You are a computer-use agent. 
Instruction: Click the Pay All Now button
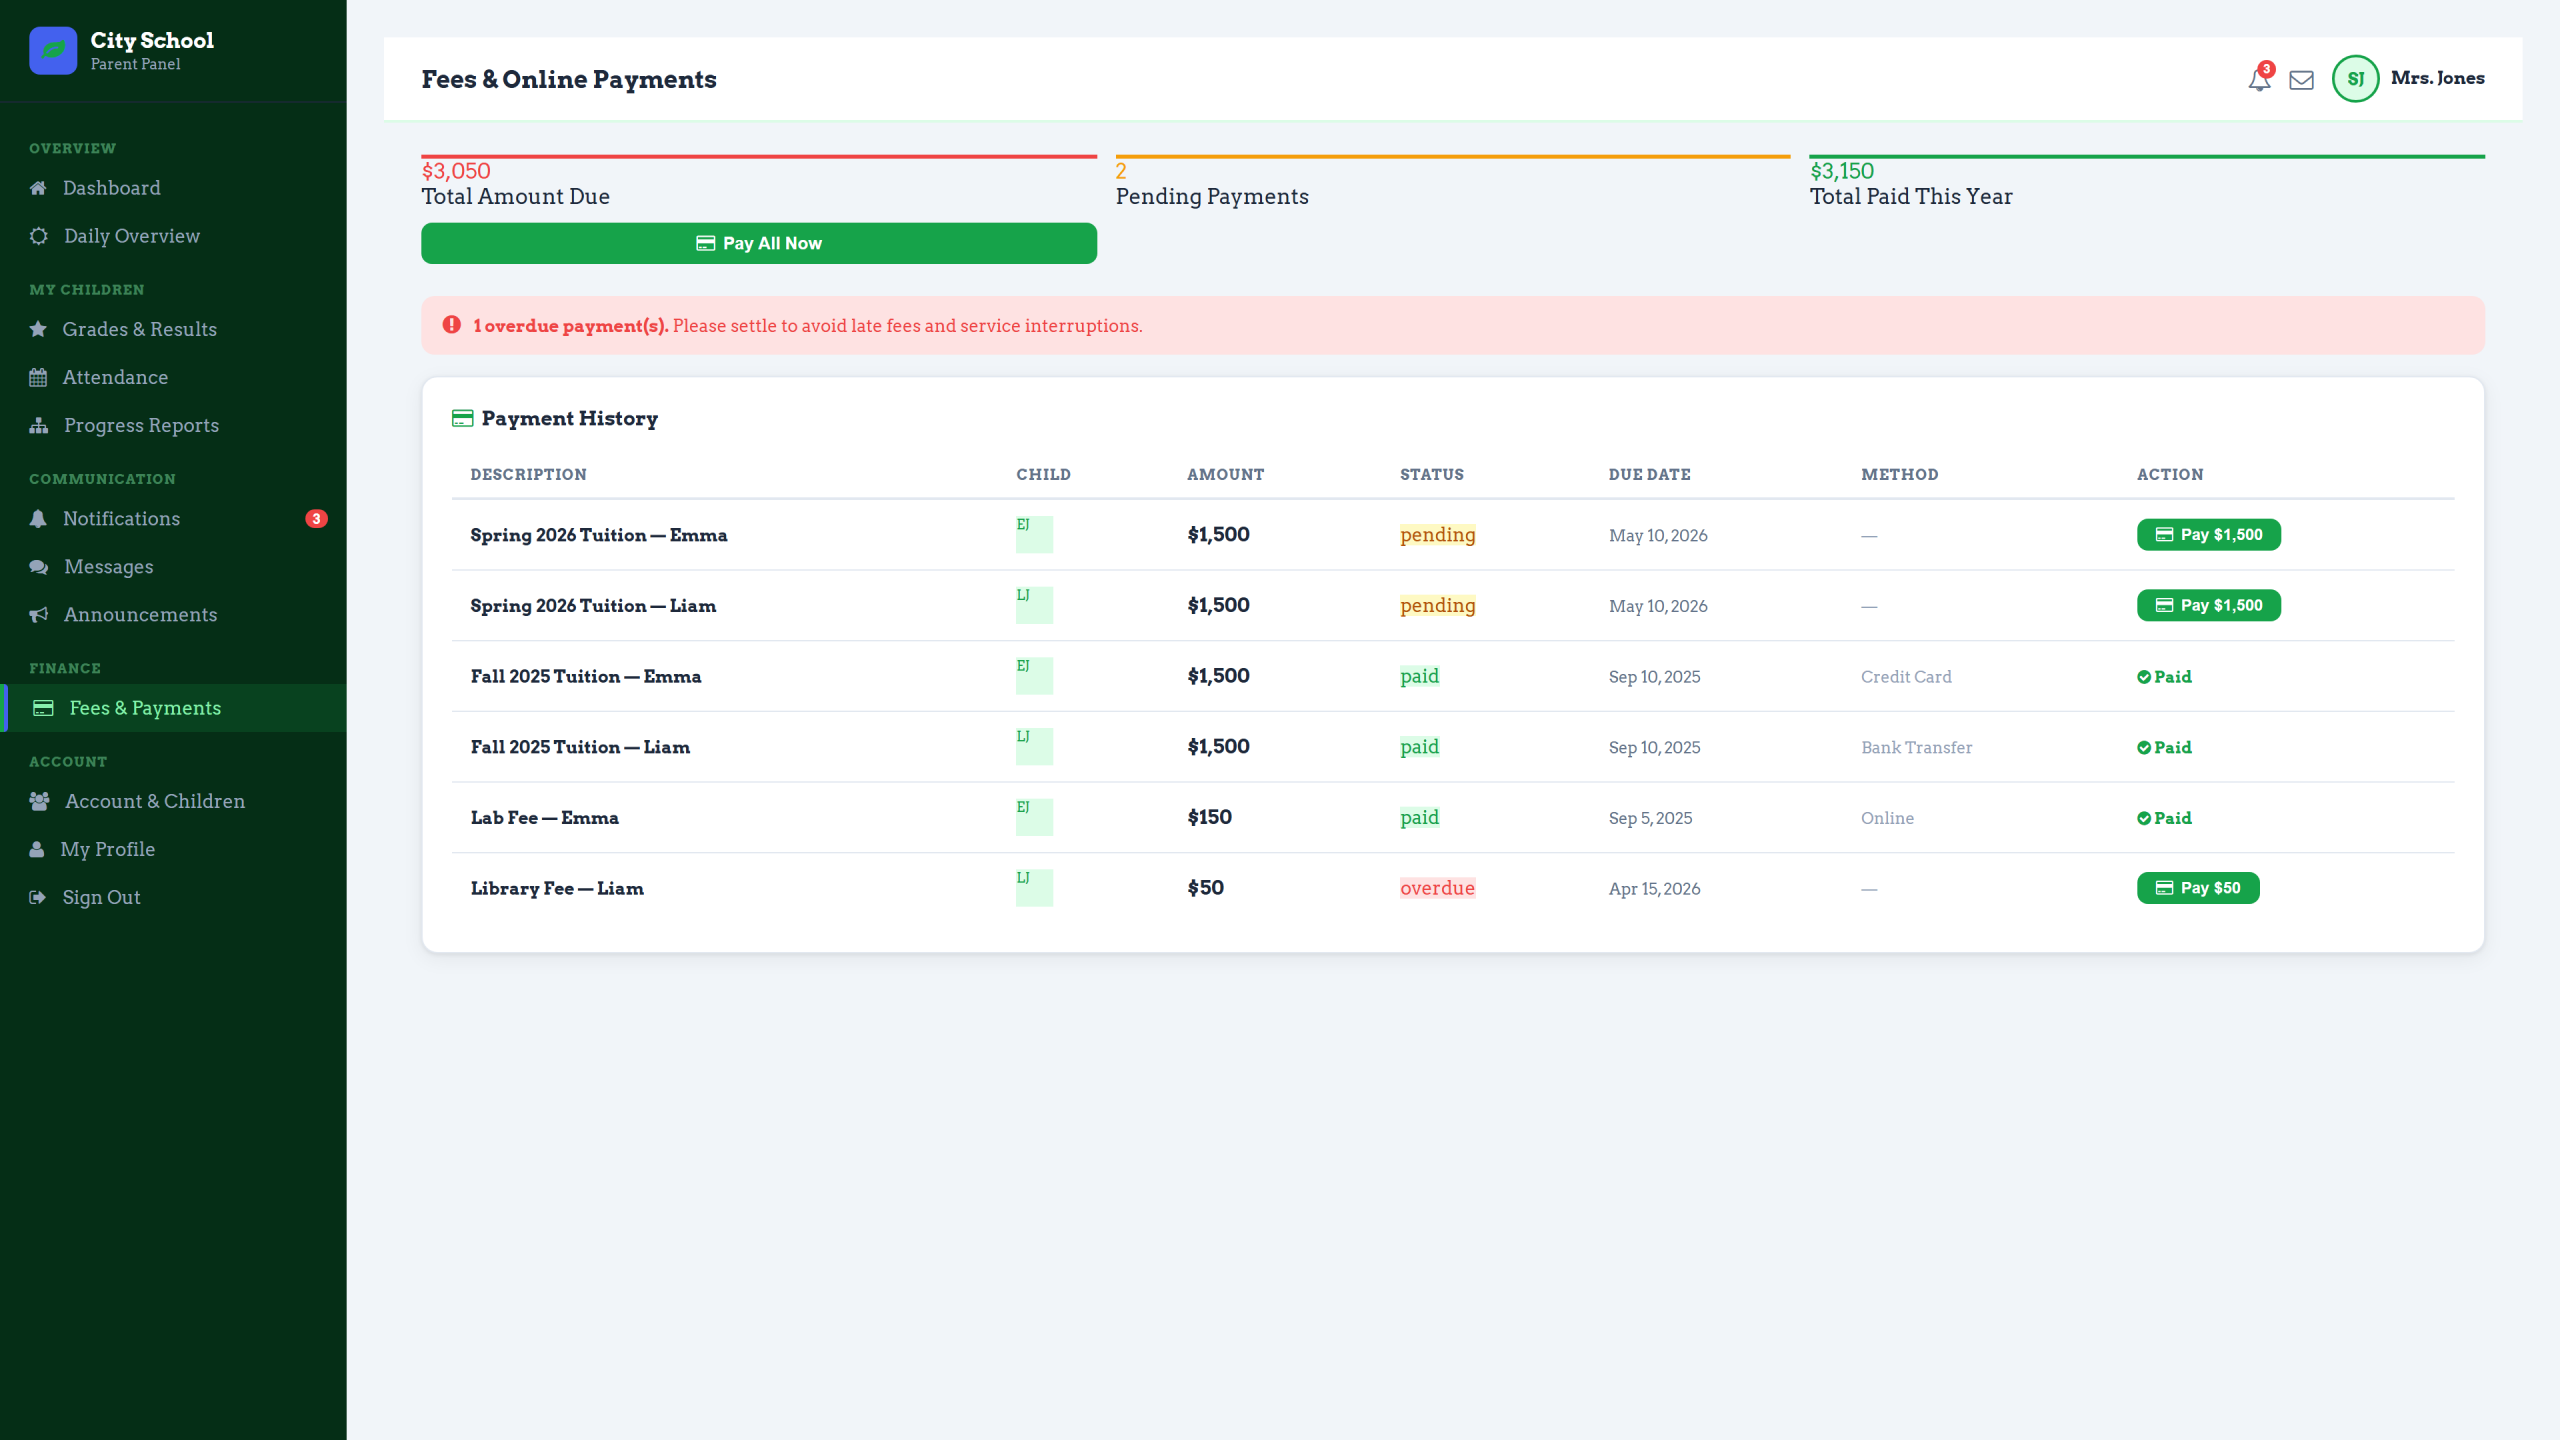pos(759,243)
